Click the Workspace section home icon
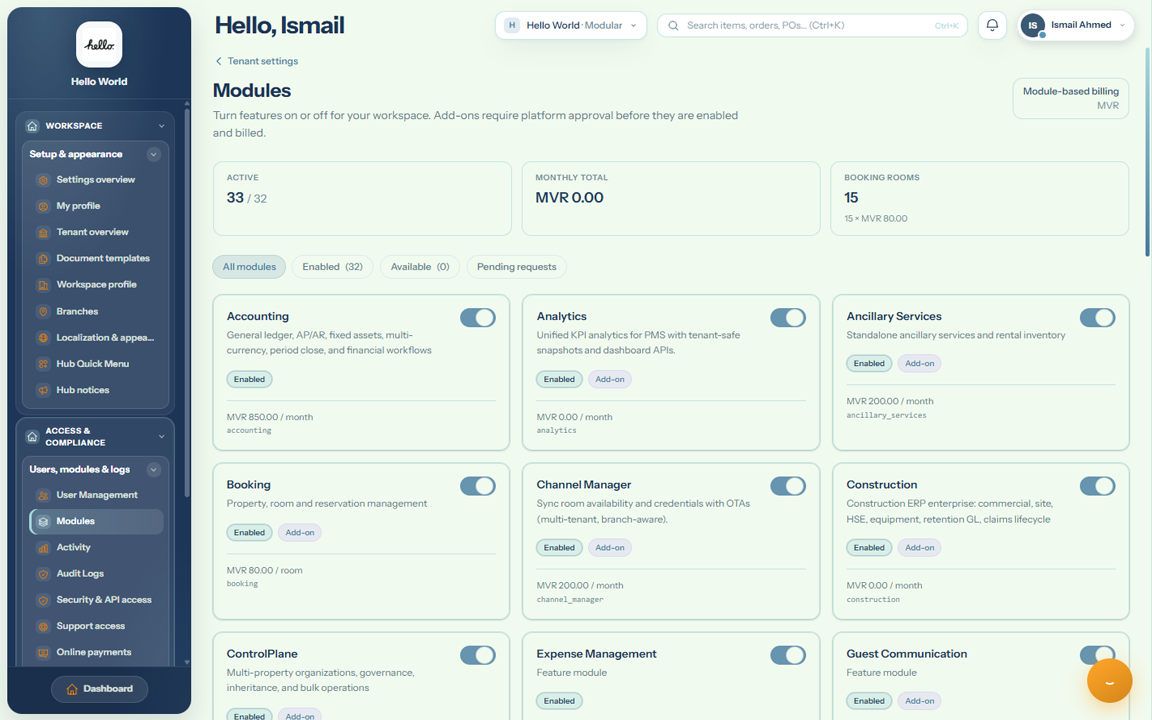Viewport: 1152px width, 720px height. (32, 126)
